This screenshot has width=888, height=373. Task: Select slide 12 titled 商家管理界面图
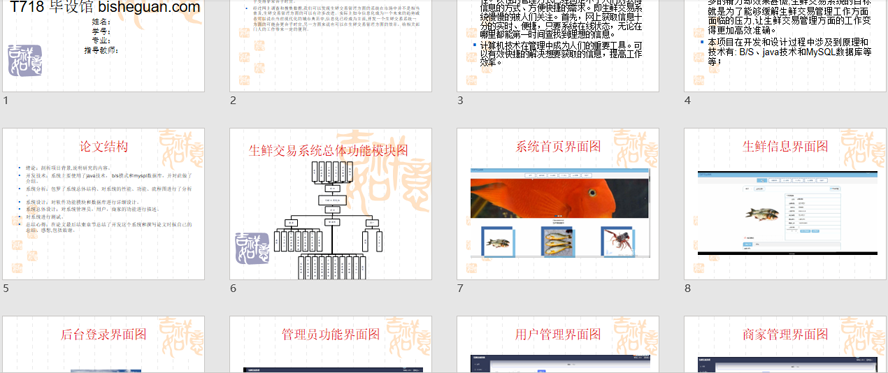coord(785,344)
